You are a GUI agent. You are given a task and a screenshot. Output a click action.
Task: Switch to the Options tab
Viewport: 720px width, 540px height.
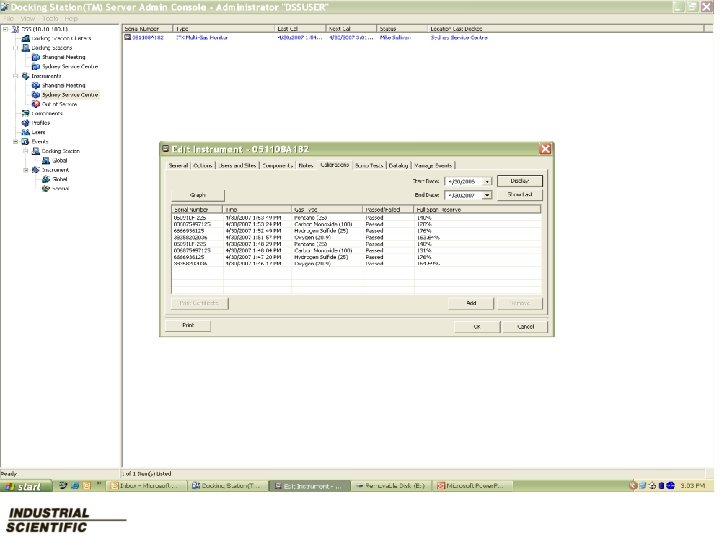click(x=202, y=165)
